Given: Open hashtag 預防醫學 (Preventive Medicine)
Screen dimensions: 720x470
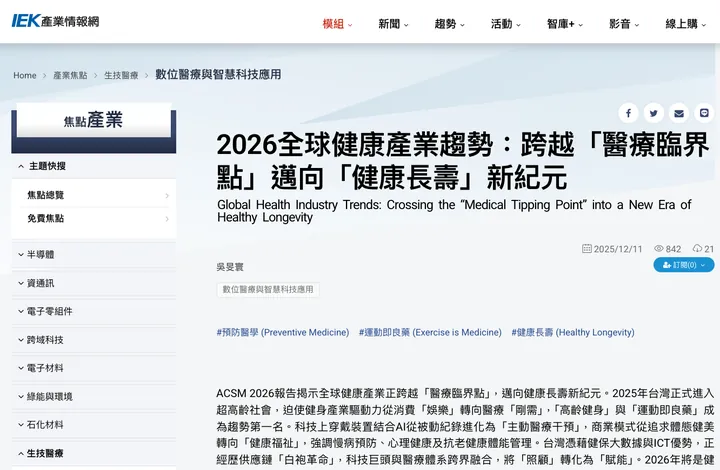Looking at the screenshot, I should tap(283, 332).
